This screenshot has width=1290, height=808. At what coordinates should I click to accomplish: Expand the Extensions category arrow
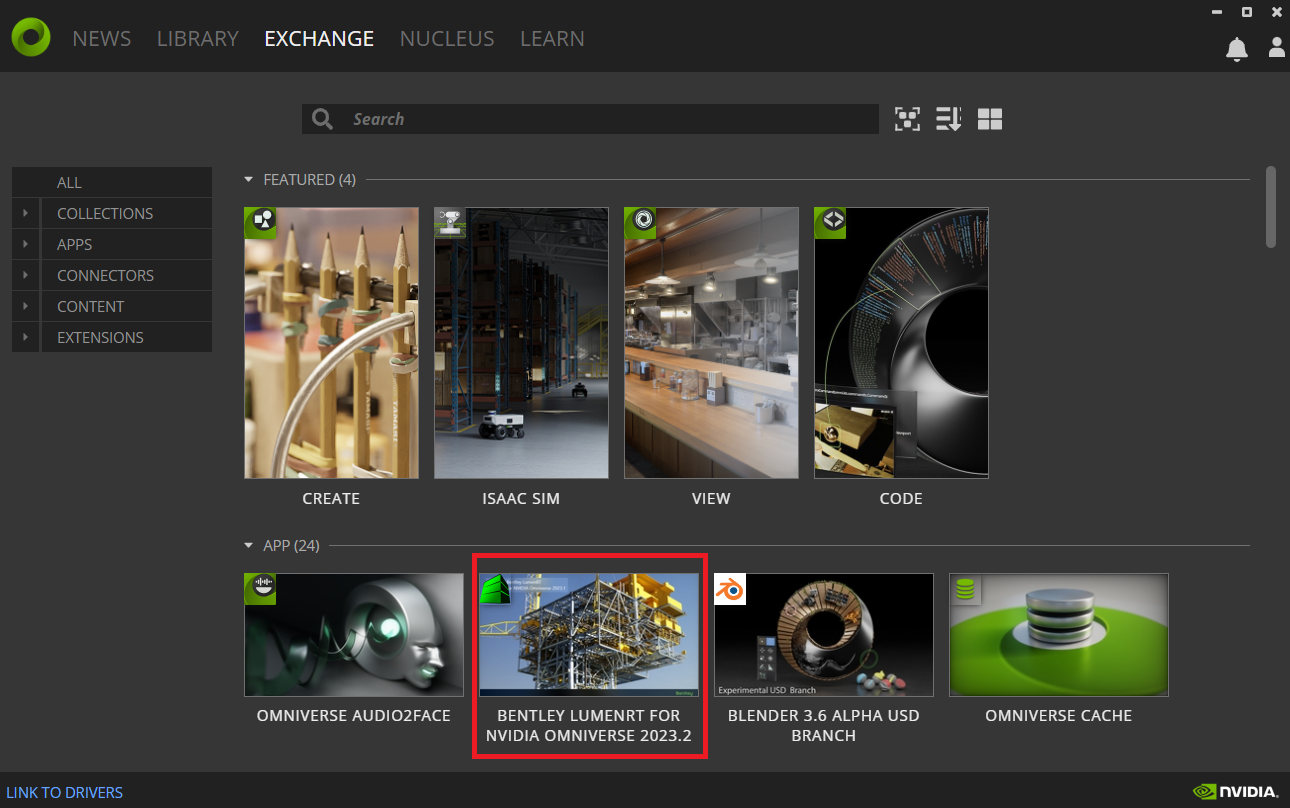tap(25, 337)
